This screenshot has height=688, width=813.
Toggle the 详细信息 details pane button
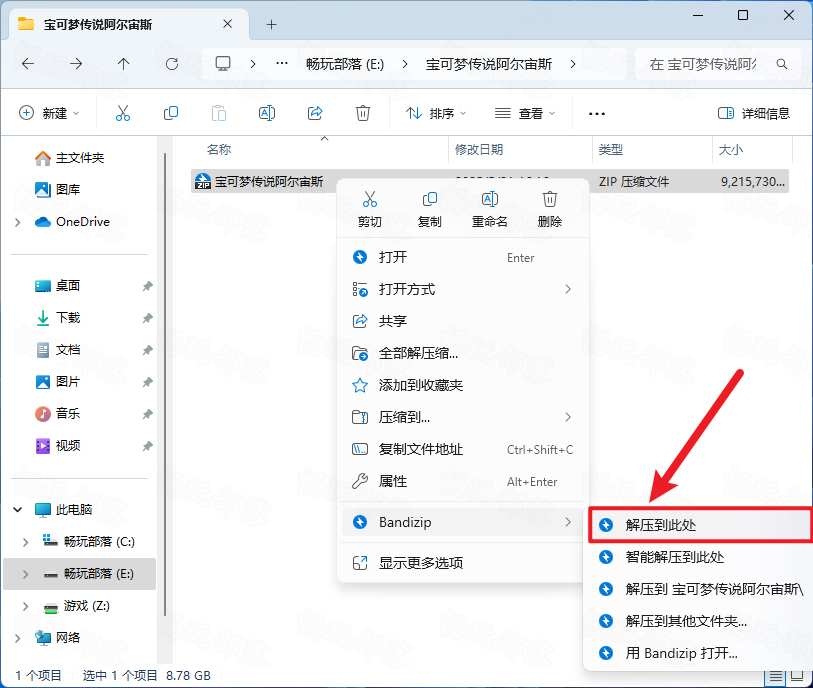tap(754, 113)
